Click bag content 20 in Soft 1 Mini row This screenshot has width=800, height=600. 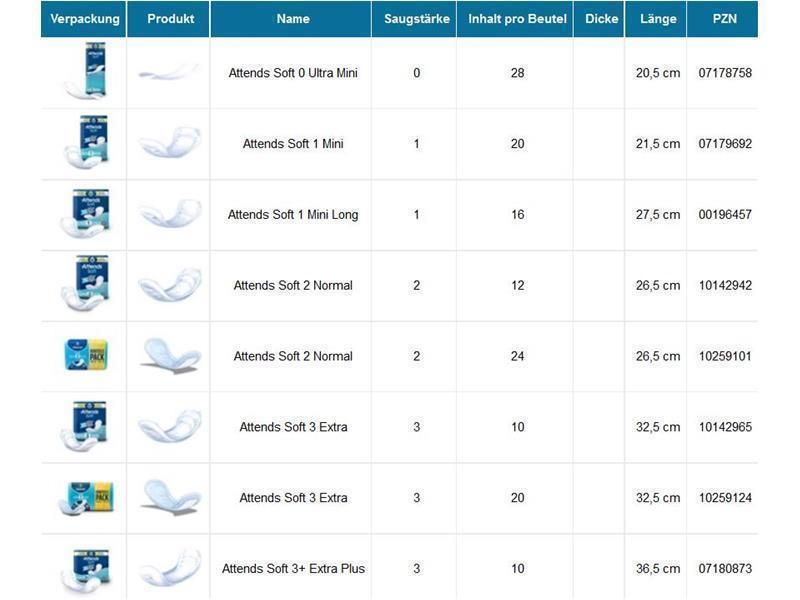(x=517, y=144)
